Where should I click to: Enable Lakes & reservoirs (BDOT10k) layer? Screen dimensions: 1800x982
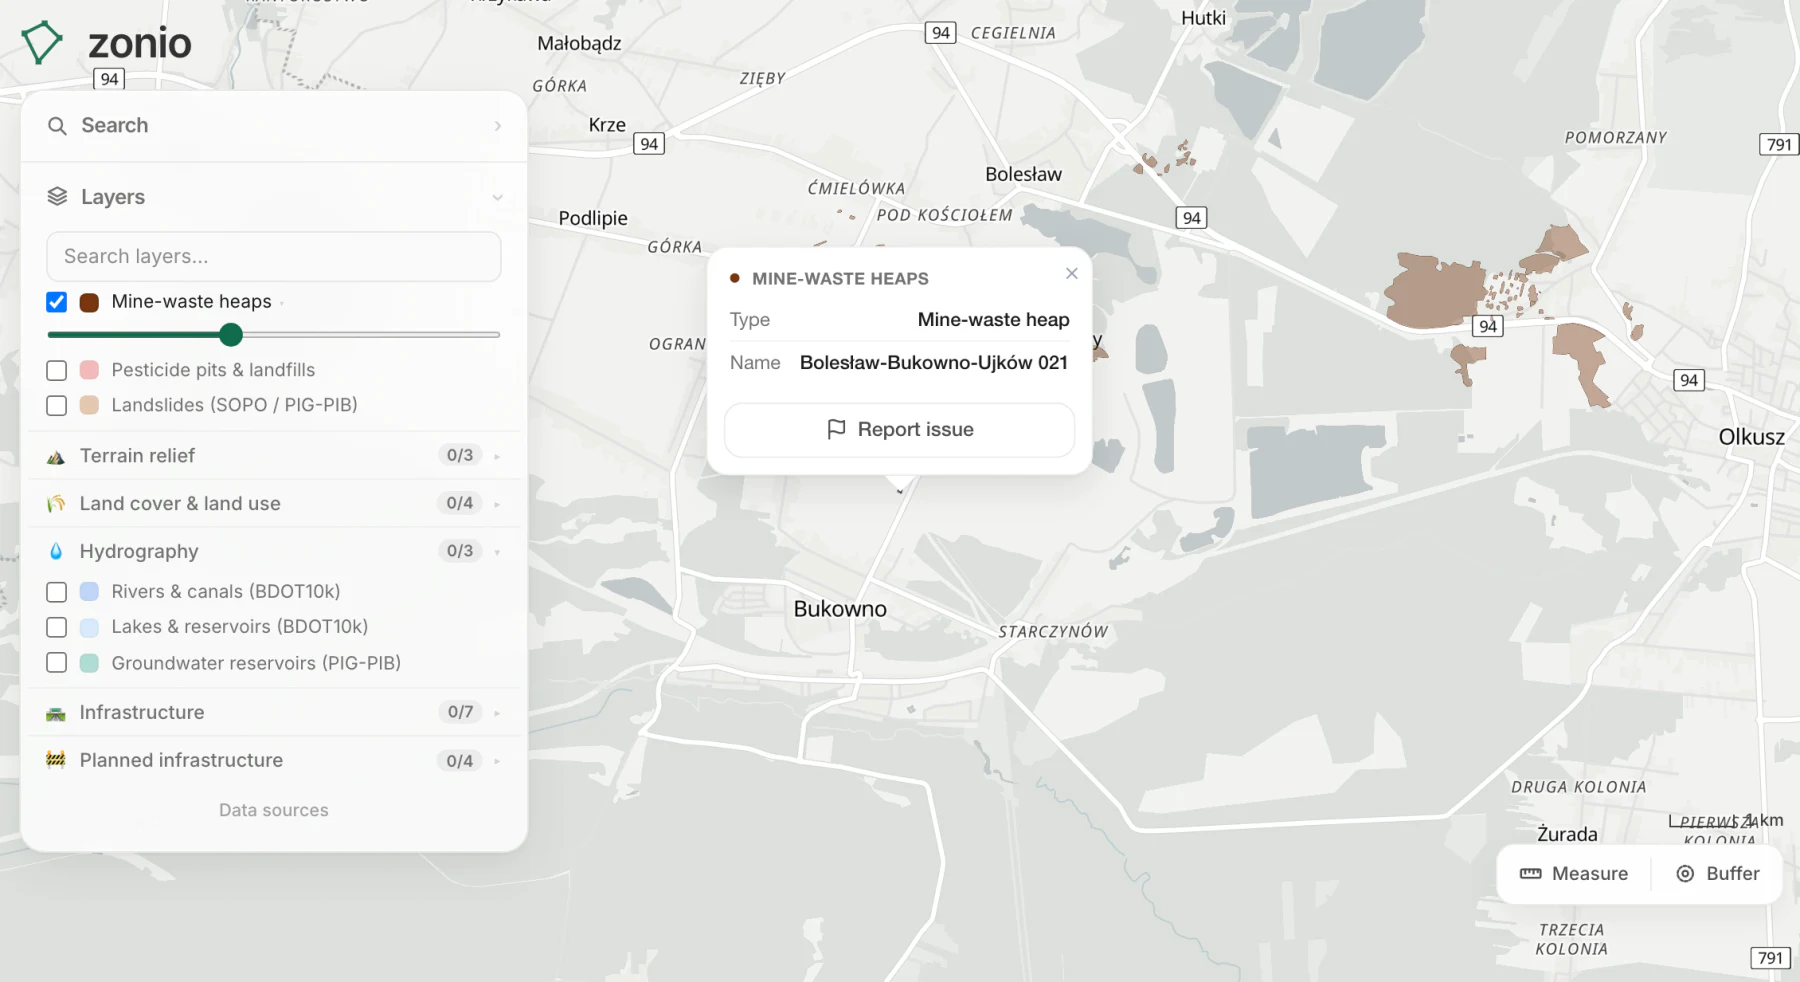[57, 627]
